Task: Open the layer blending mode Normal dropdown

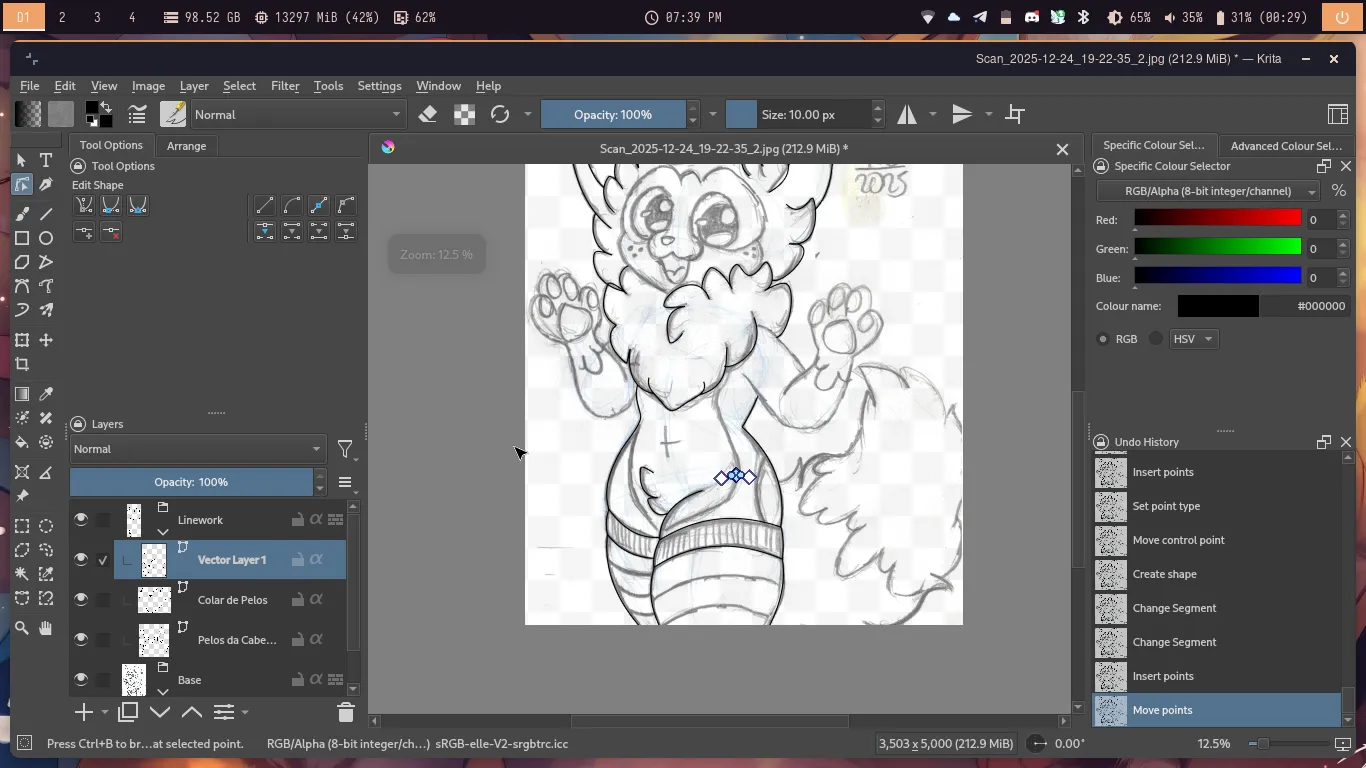Action: coord(197,449)
